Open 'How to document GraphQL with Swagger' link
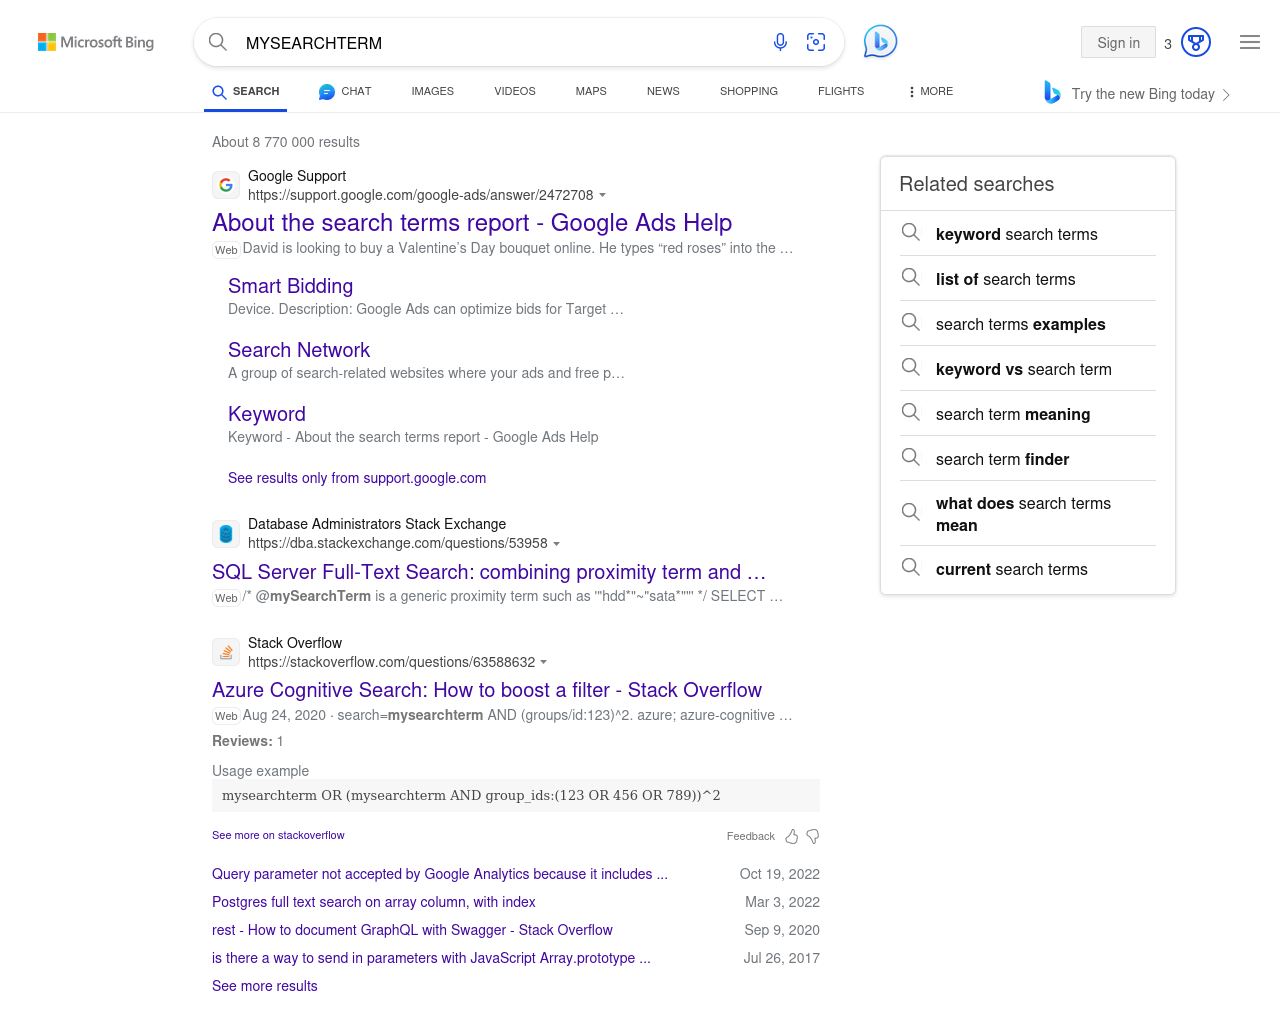This screenshot has width=1280, height=1024. (412, 930)
